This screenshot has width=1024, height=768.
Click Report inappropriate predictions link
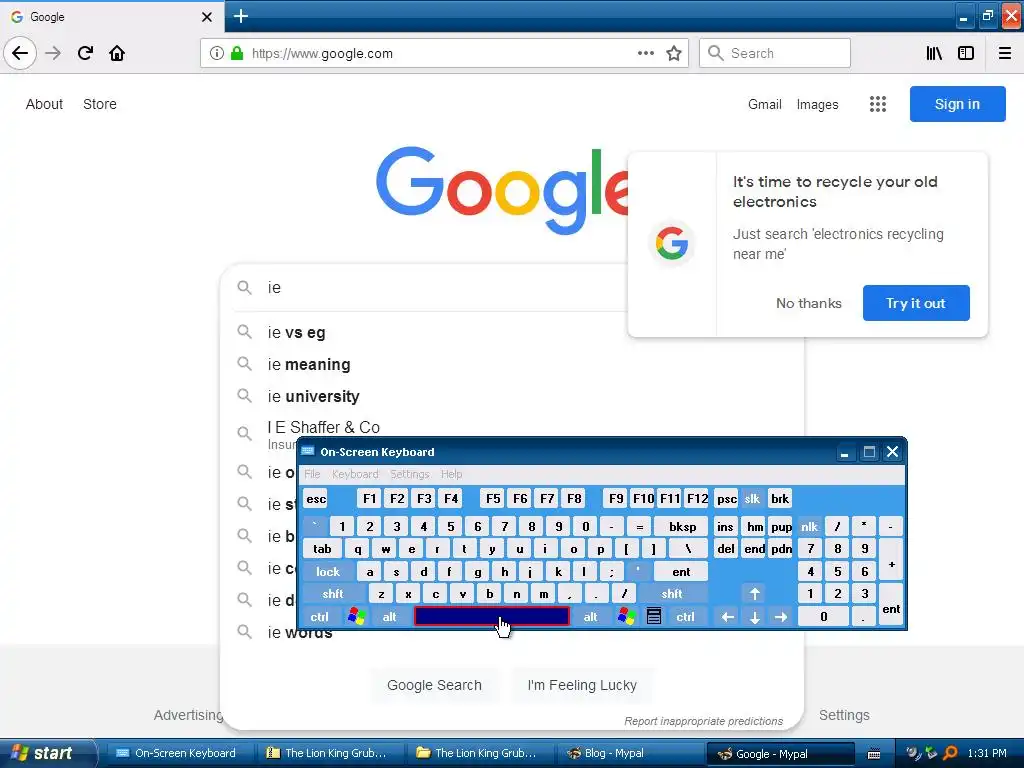pyautogui.click(x=703, y=721)
